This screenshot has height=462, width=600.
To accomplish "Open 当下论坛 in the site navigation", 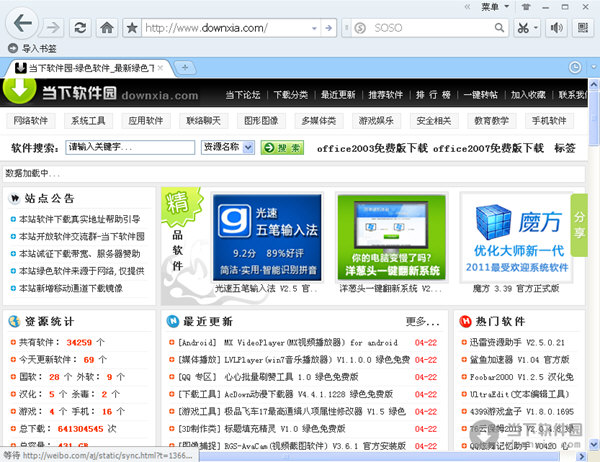I will point(243,95).
